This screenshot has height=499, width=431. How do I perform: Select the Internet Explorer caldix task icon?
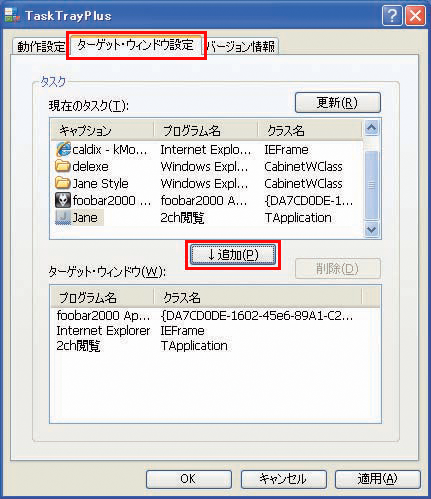click(63, 149)
